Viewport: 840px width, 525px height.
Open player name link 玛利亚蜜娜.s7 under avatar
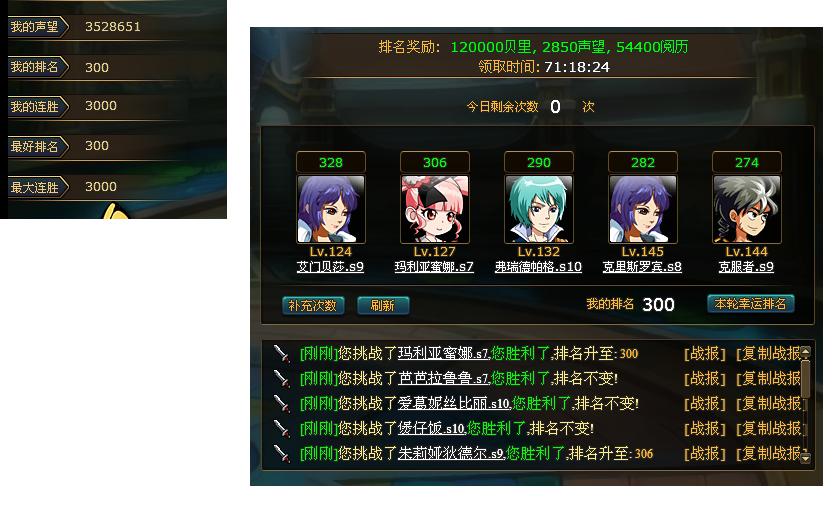(x=434, y=266)
